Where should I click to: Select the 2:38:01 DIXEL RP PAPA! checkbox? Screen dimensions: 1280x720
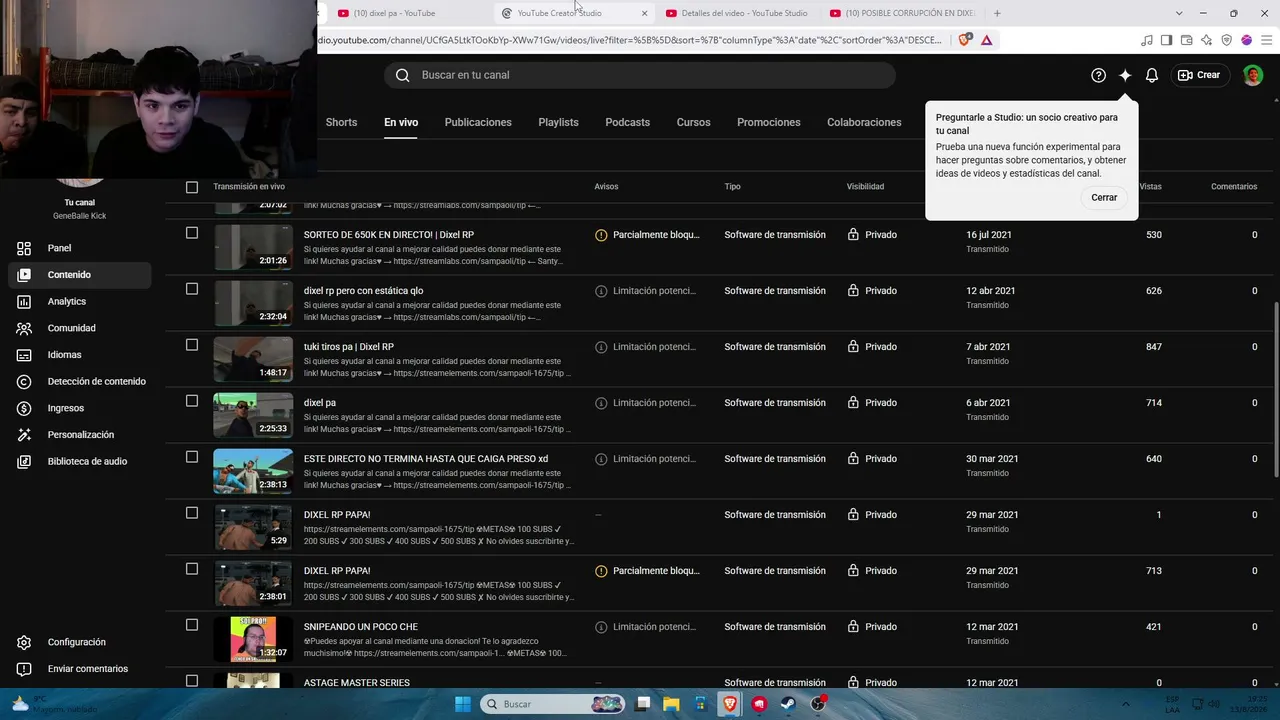pos(192,569)
